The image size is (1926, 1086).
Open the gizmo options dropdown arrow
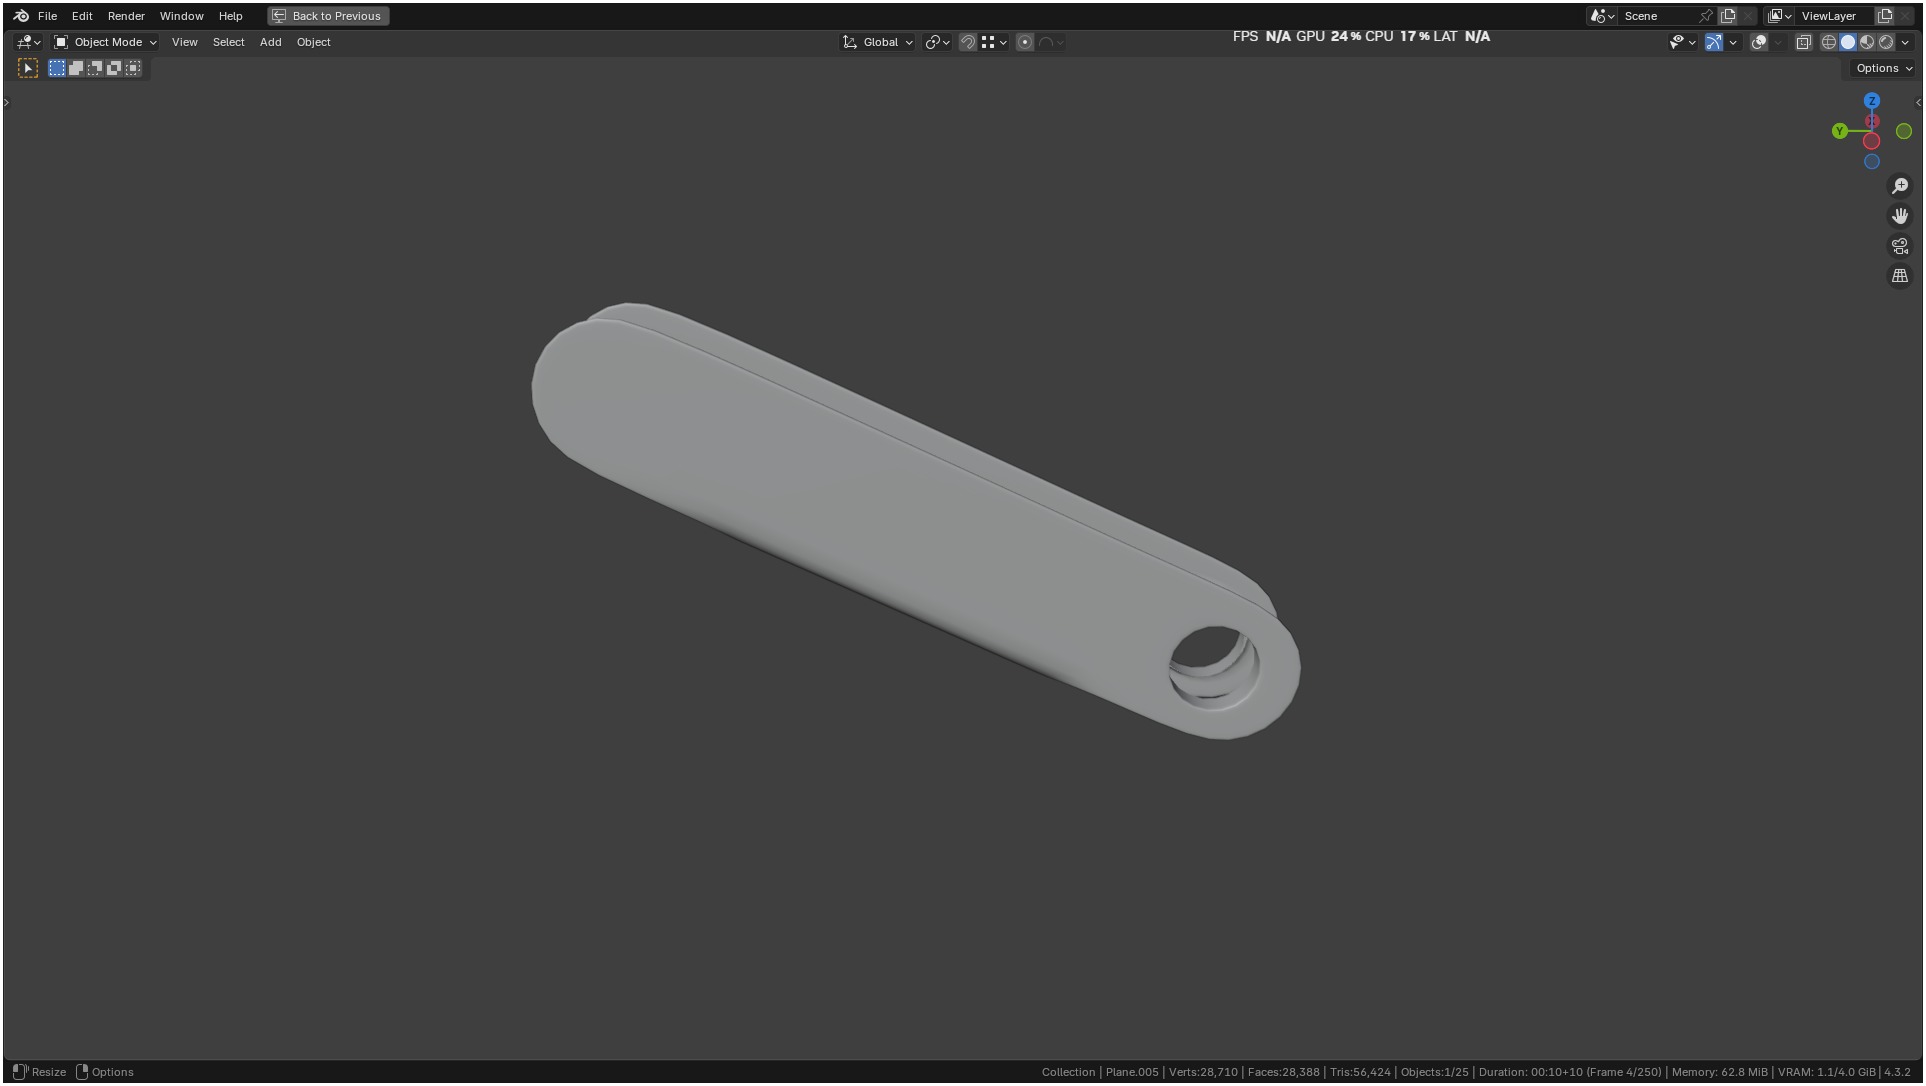coord(1733,42)
